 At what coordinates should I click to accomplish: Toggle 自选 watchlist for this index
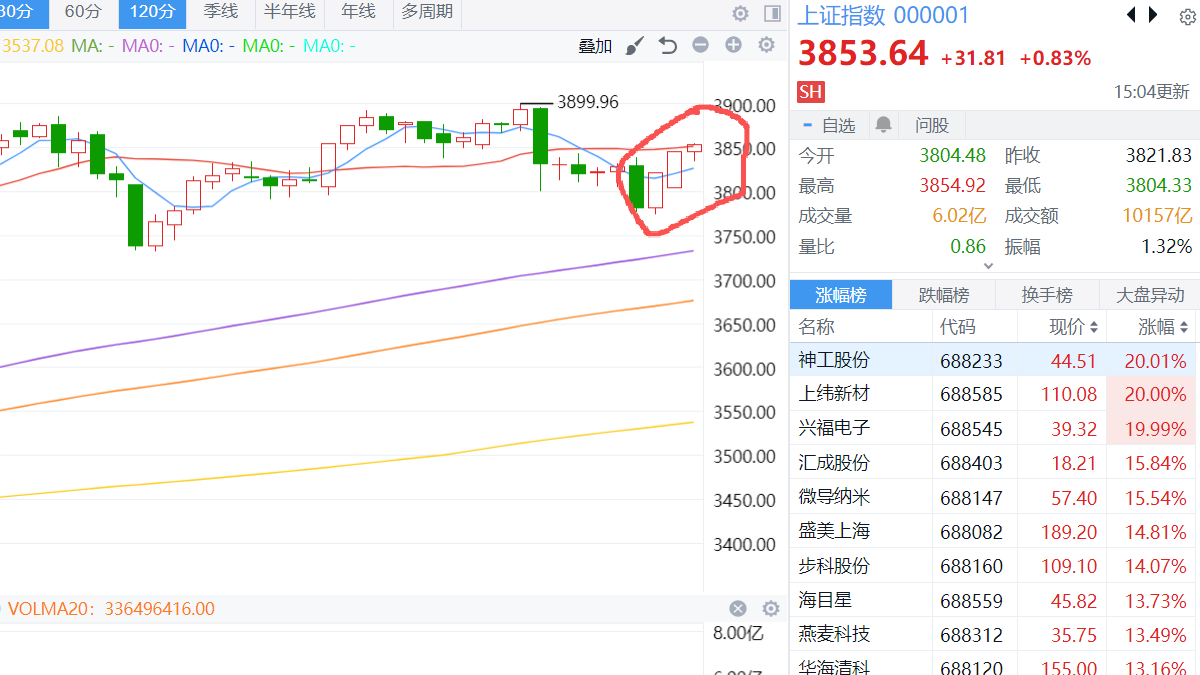[x=830, y=125]
